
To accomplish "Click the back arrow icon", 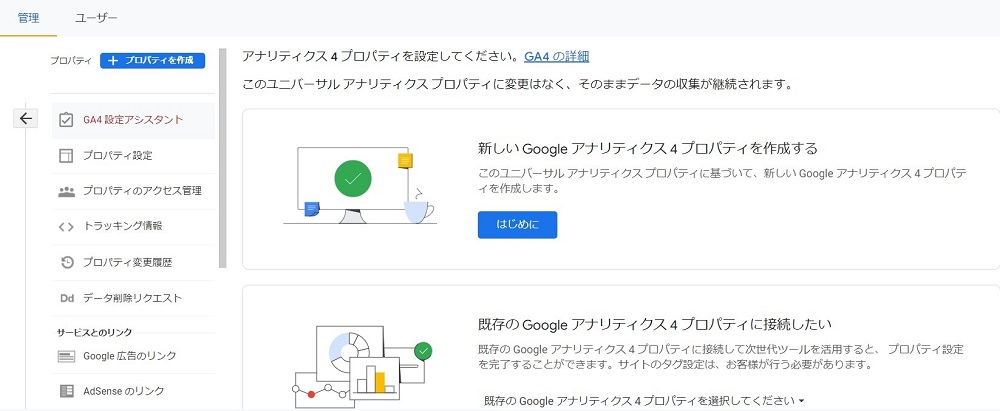I will [26, 118].
